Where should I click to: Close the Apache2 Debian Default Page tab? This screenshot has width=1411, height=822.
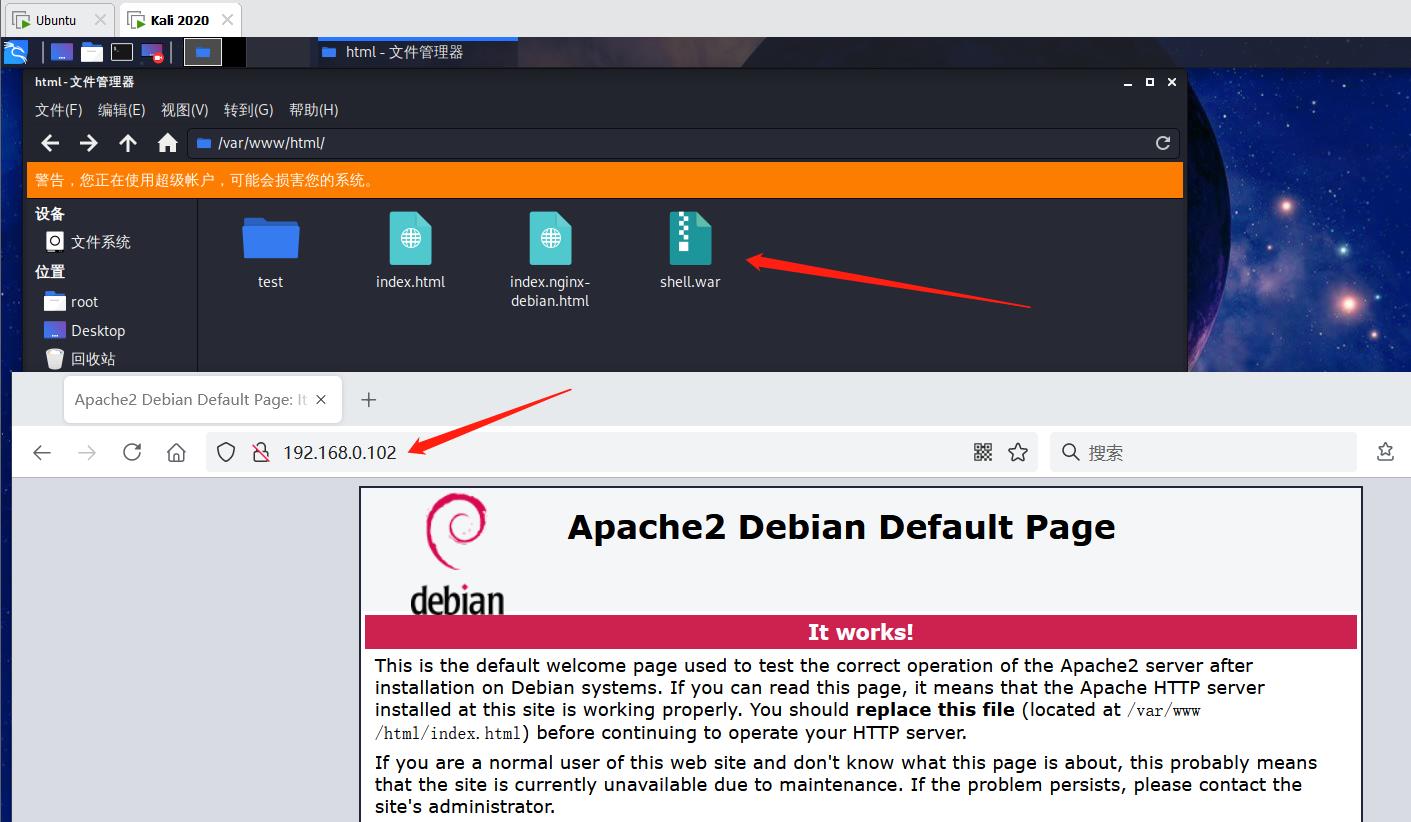pos(321,400)
